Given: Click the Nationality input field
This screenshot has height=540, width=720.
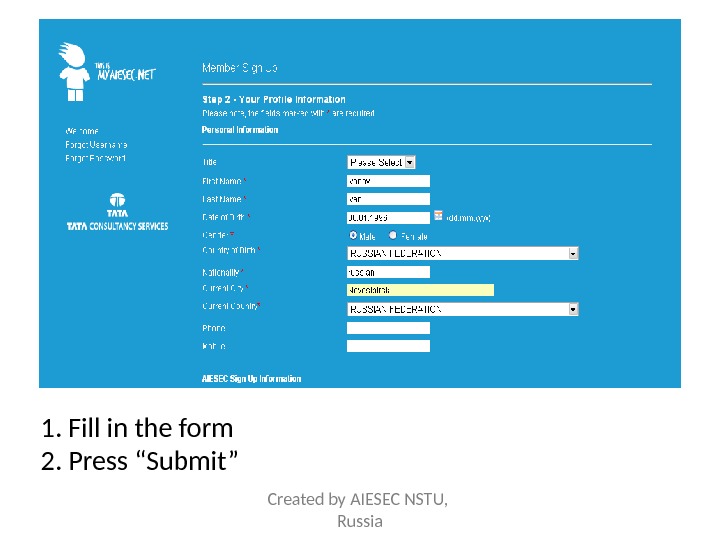Looking at the screenshot, I should (388, 272).
